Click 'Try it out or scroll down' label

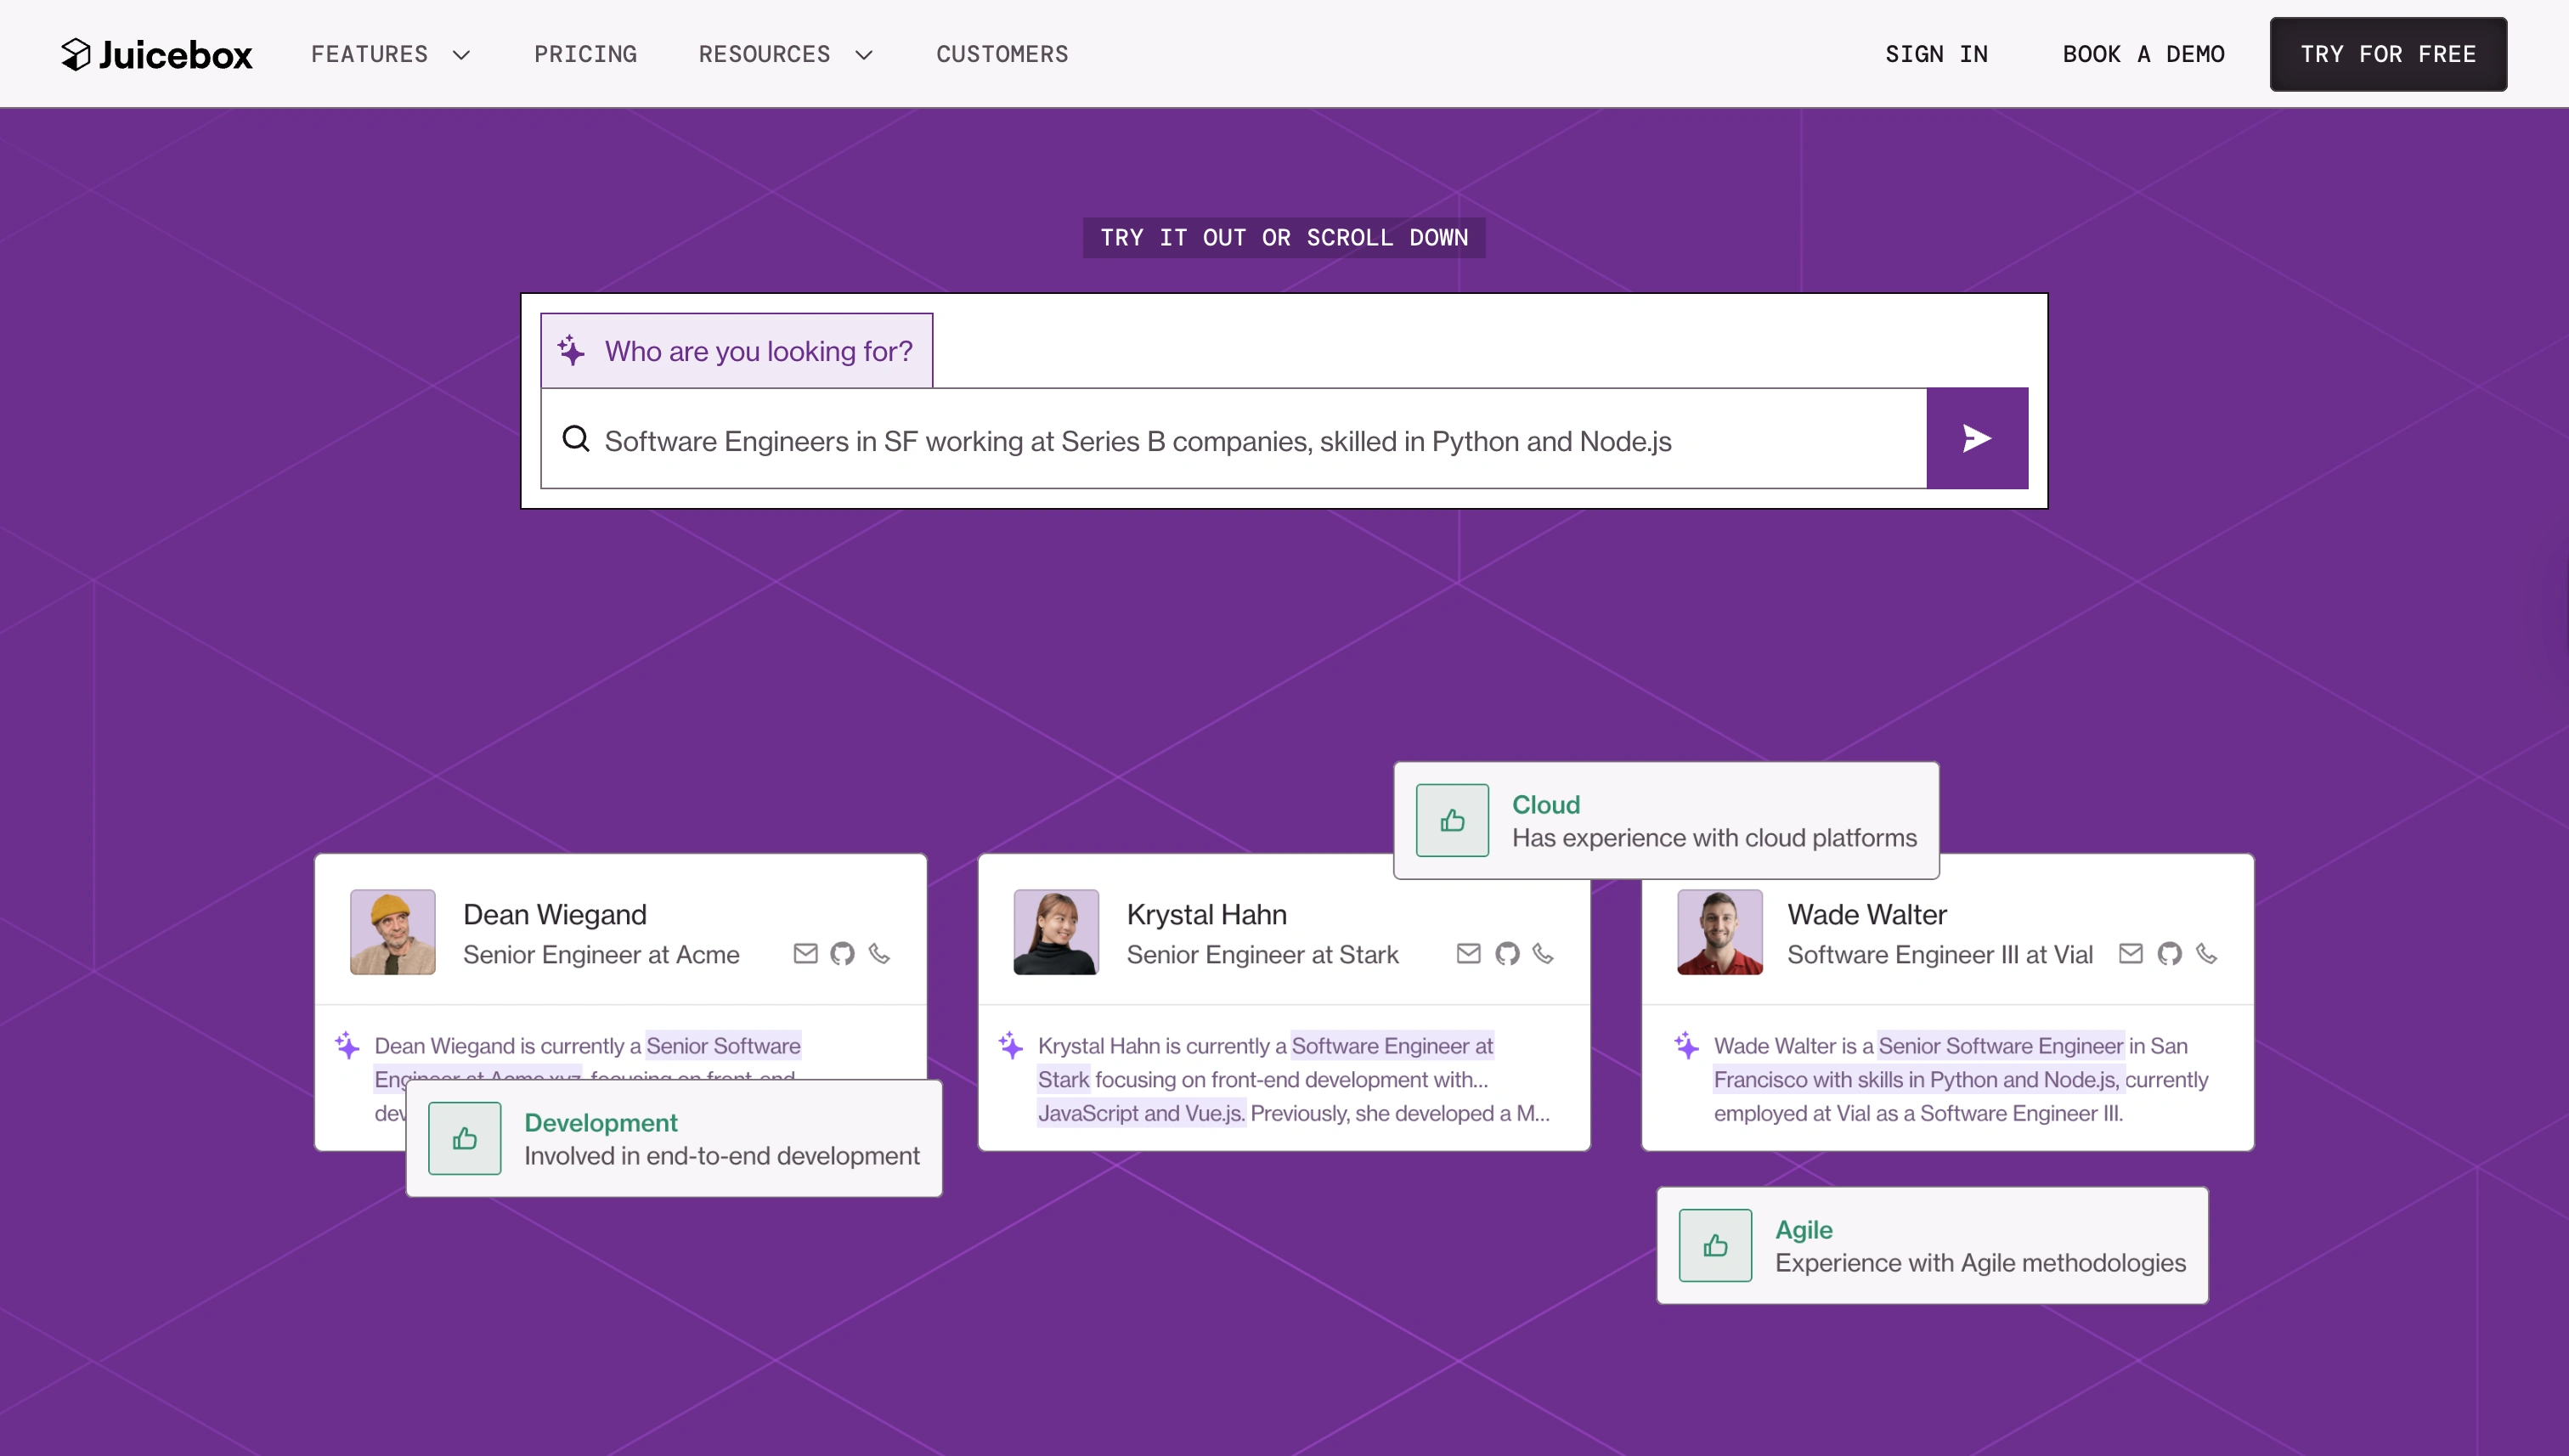click(x=1284, y=238)
